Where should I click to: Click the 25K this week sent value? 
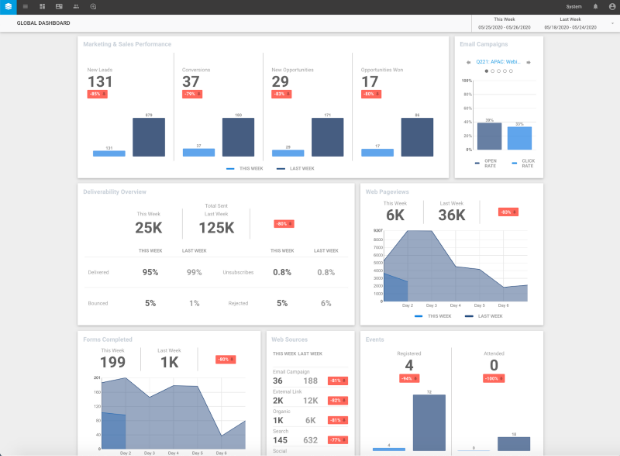tap(149, 228)
